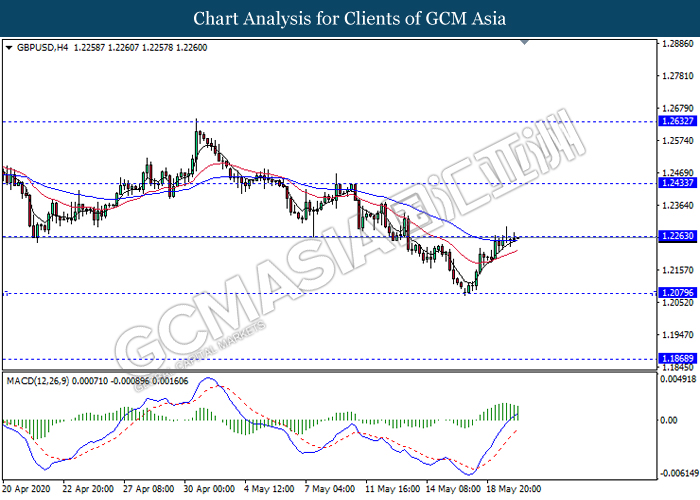Click the 27 Apr 08:00 time label
The width and height of the screenshot is (700, 500).
click(148, 489)
